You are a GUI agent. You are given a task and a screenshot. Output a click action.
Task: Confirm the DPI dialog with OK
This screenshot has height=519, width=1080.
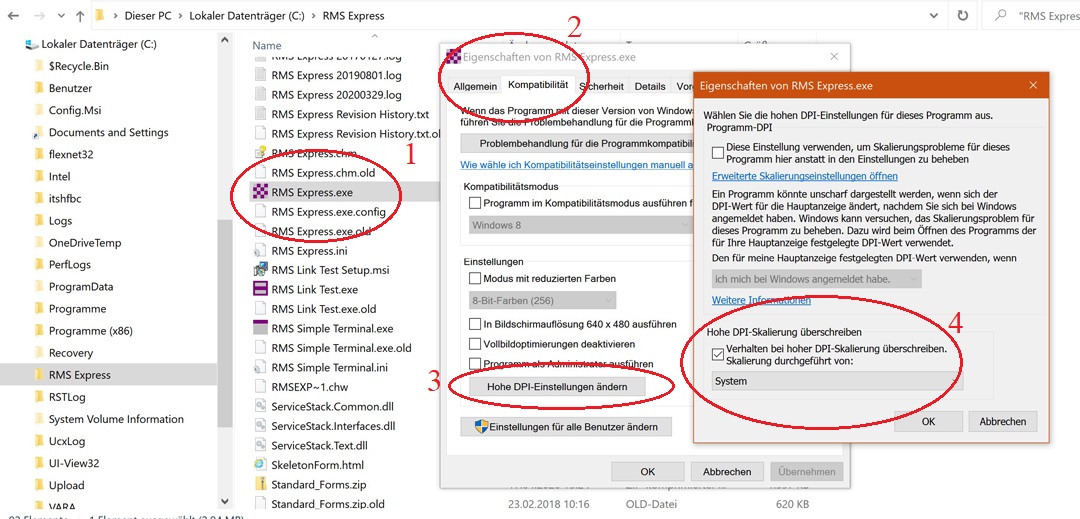pyautogui.click(x=928, y=421)
